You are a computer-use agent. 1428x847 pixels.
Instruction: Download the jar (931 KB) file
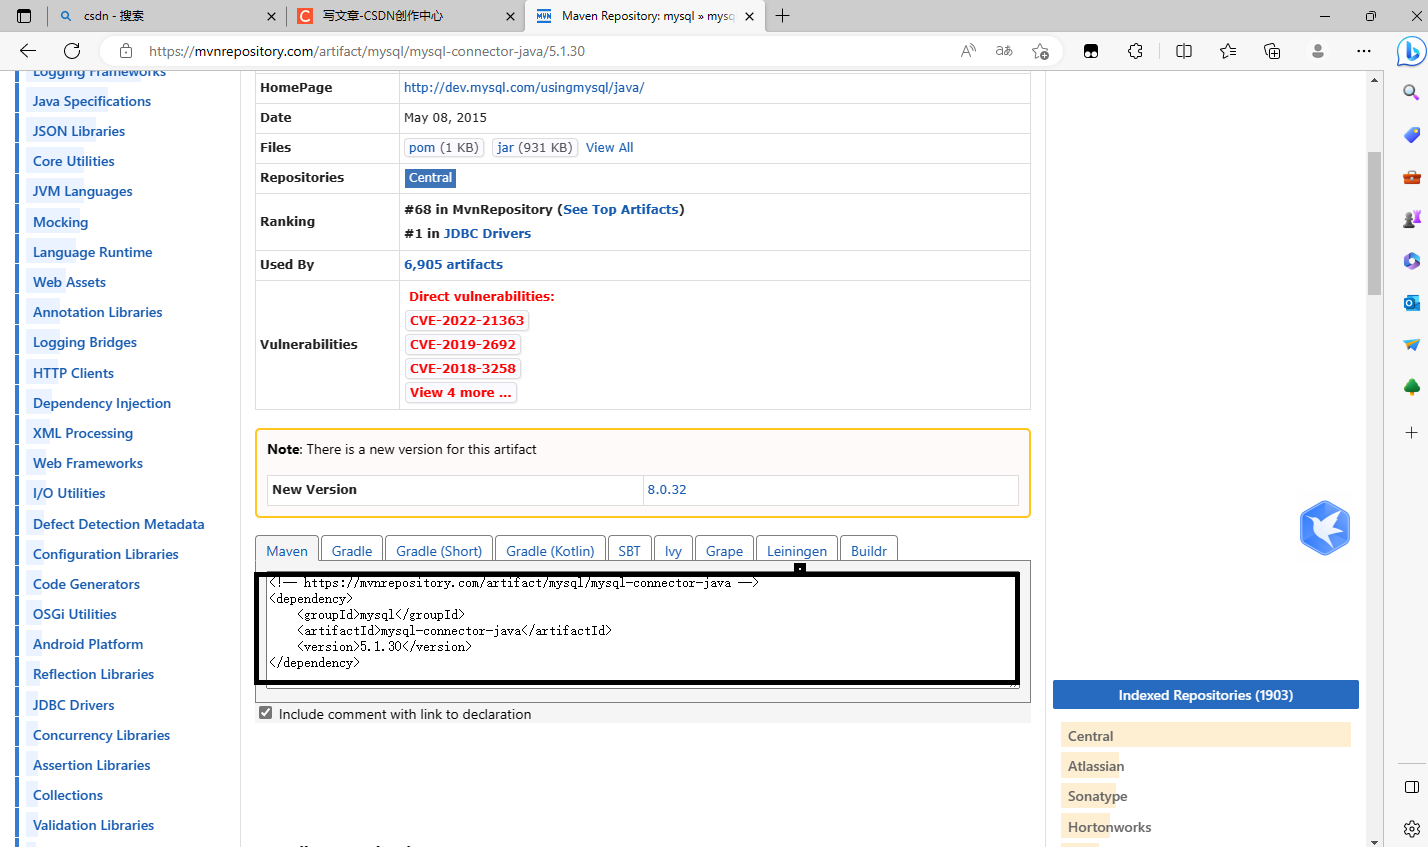point(535,147)
